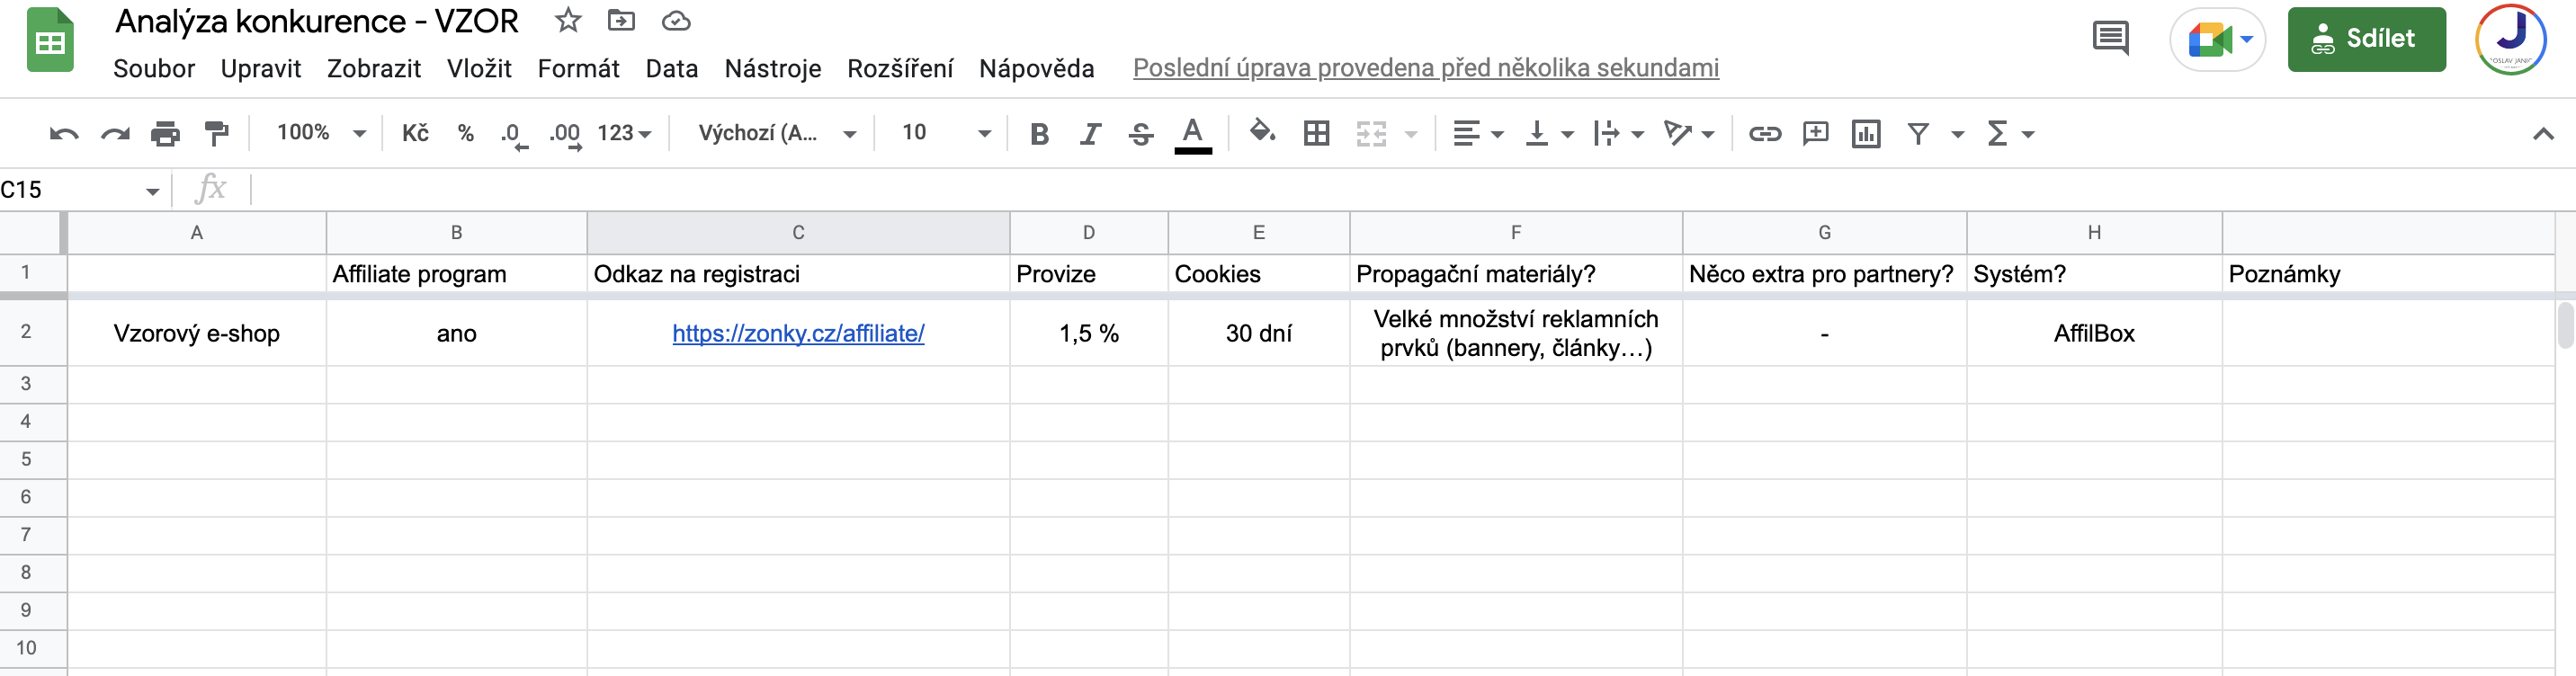Screen dimensions: 2576x676
Task: Open the Rozšíření menu
Action: tap(900, 68)
